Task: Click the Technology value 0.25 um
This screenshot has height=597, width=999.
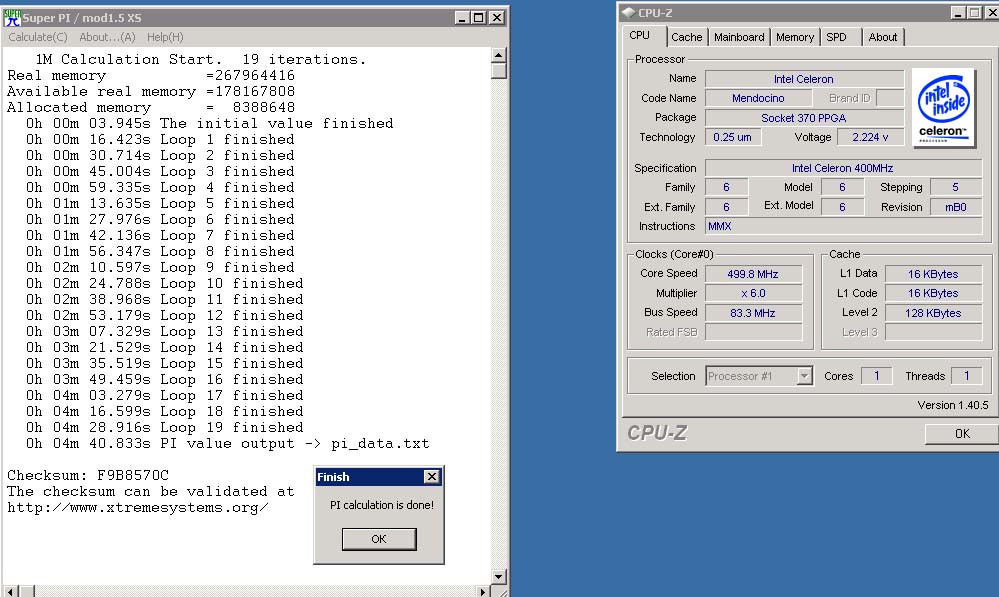Action: coord(733,137)
